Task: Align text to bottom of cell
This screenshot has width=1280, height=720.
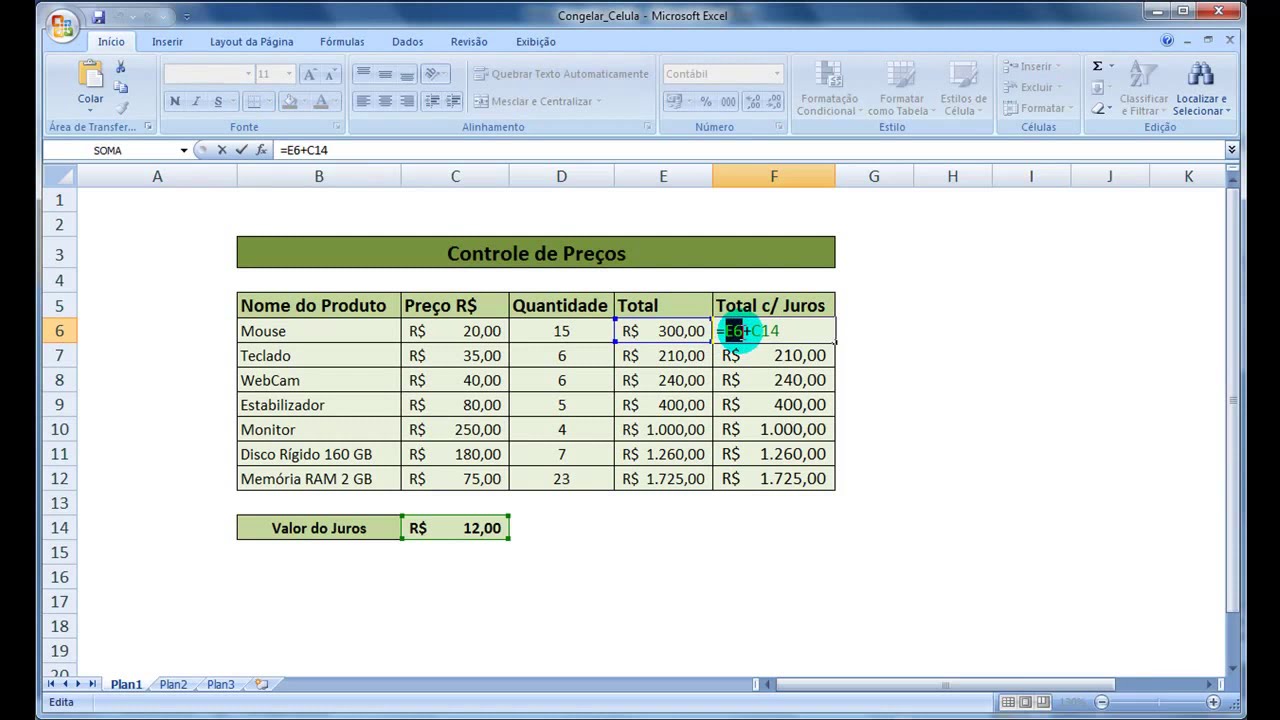Action: pyautogui.click(x=407, y=74)
